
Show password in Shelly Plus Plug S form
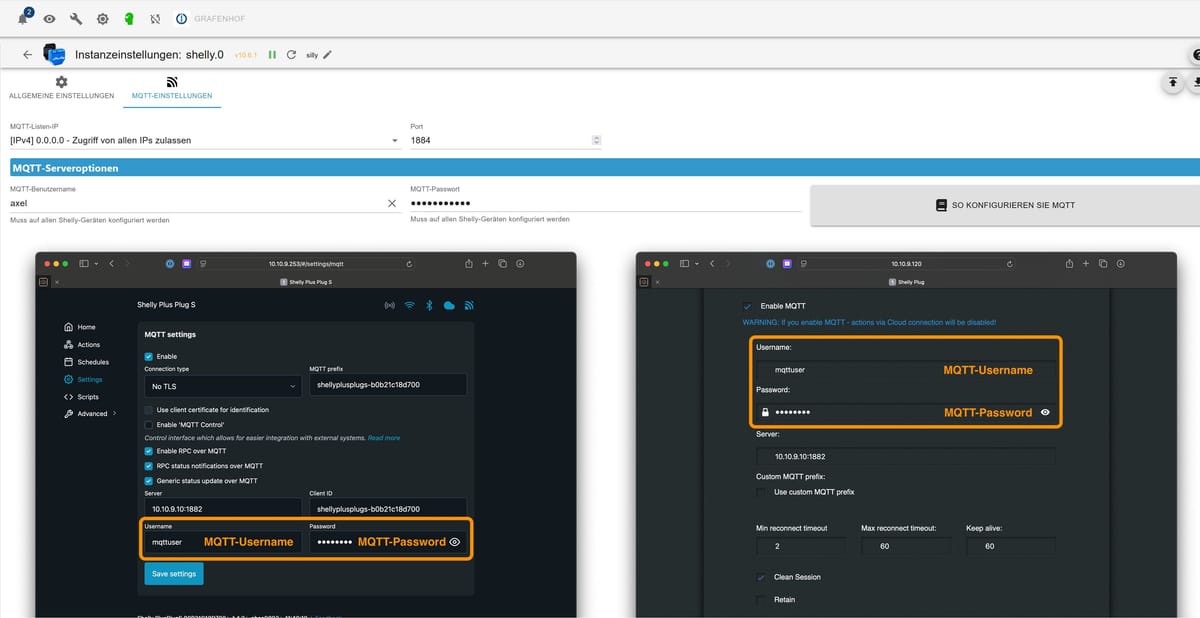click(x=455, y=542)
